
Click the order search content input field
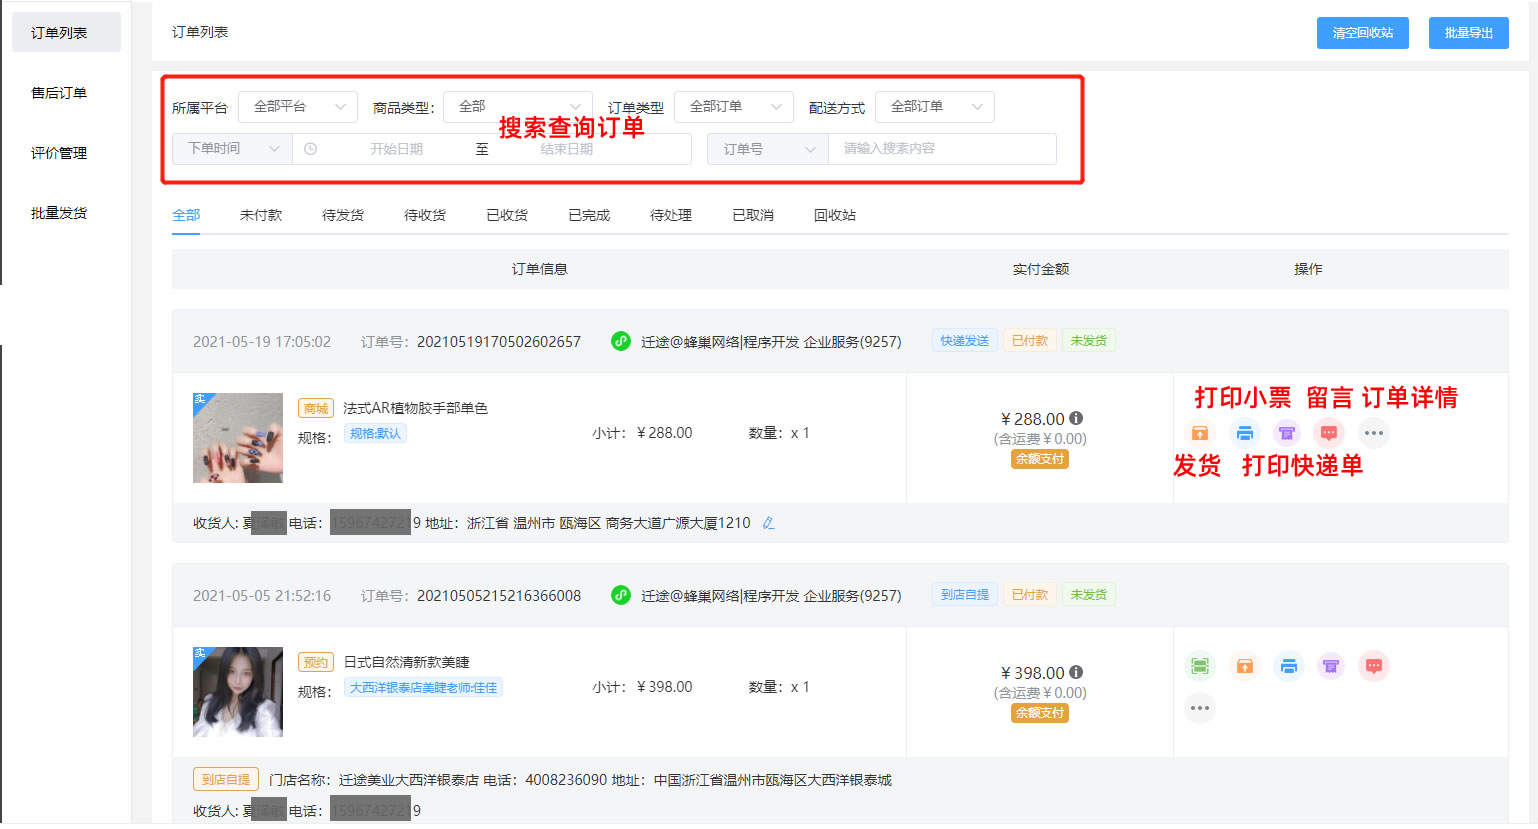click(941, 149)
